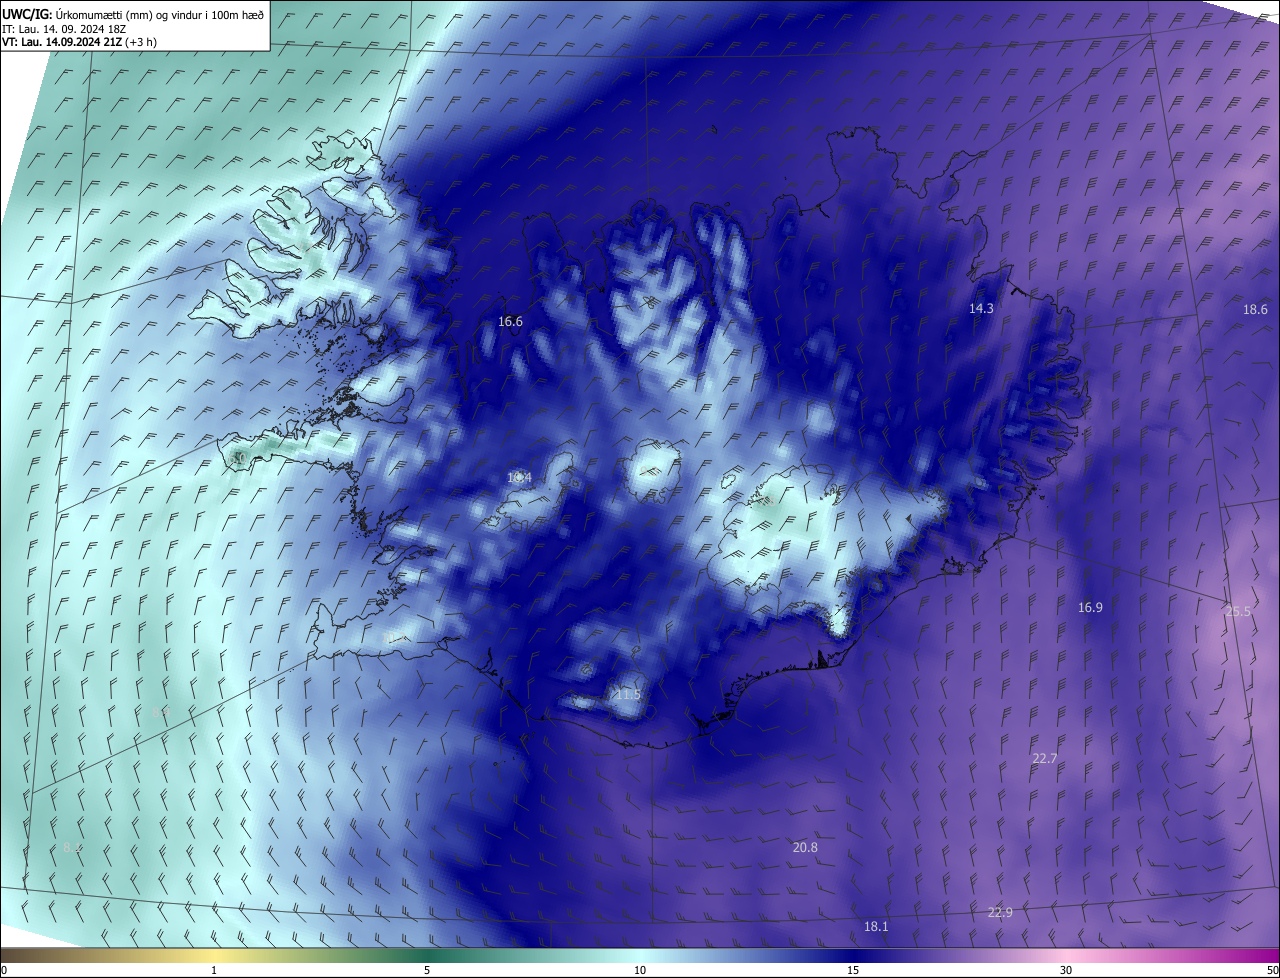The image size is (1280, 978).
Task: Click the 16.9 value on the map
Action: [1090, 607]
